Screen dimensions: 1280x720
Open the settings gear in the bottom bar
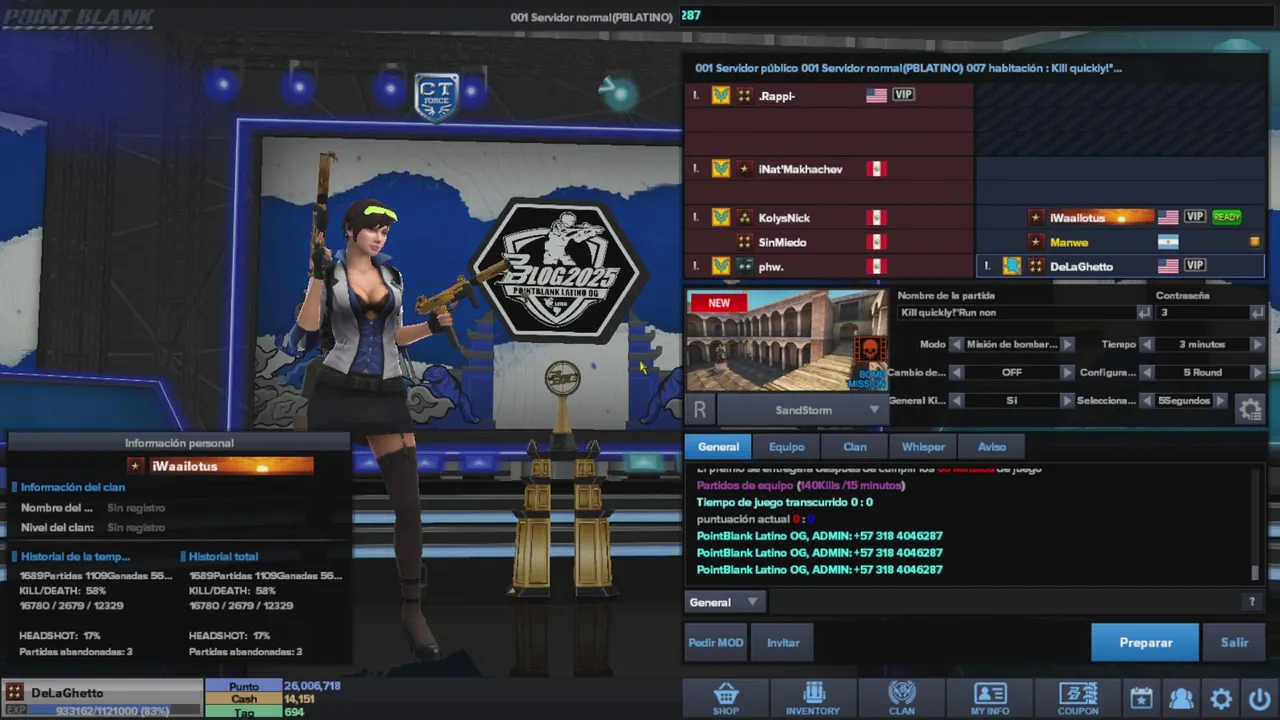(x=1221, y=698)
